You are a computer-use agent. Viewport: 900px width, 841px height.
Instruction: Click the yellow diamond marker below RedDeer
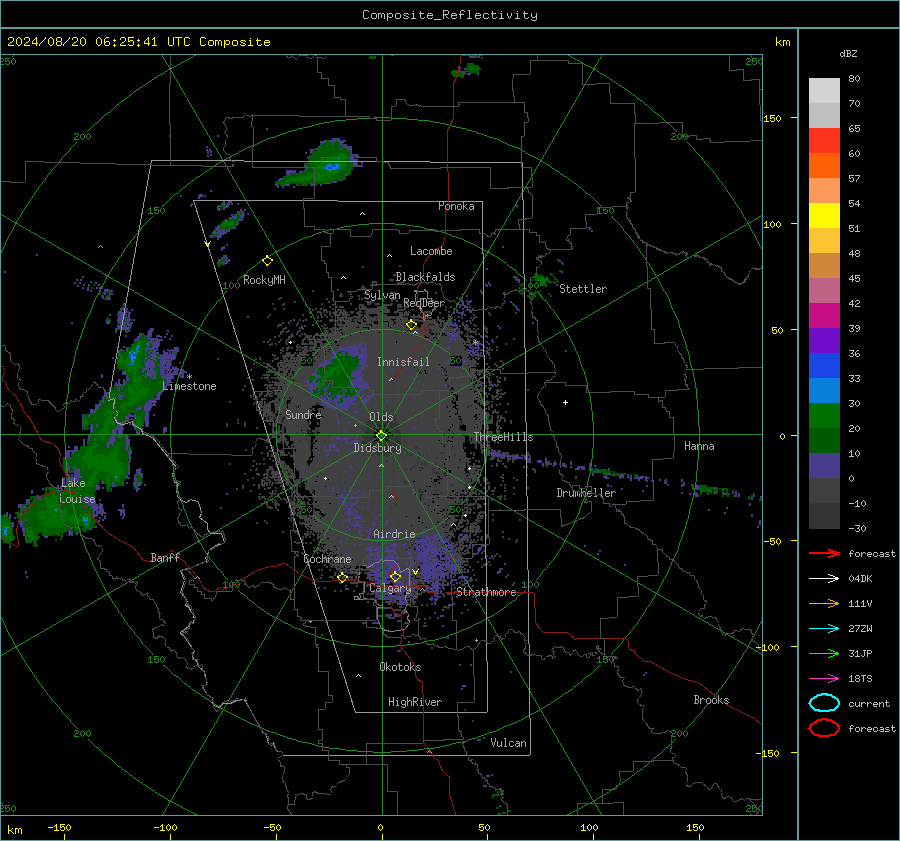(x=411, y=325)
